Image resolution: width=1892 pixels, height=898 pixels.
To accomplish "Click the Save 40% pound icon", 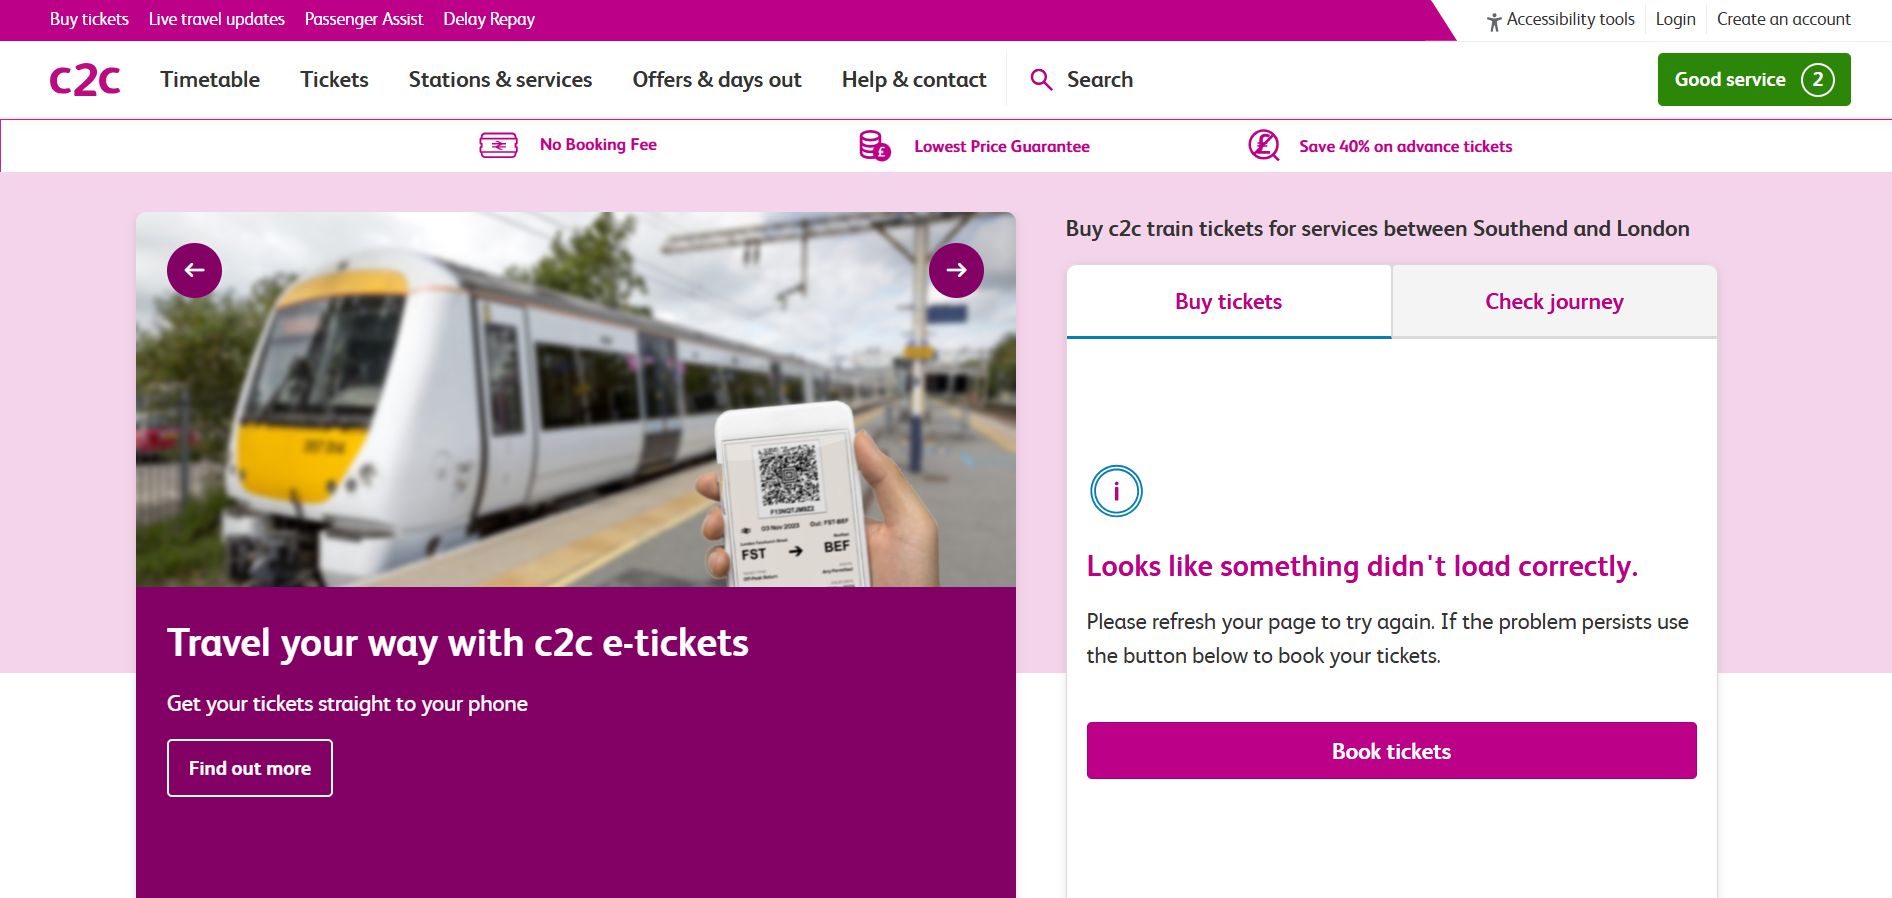I will (x=1264, y=146).
